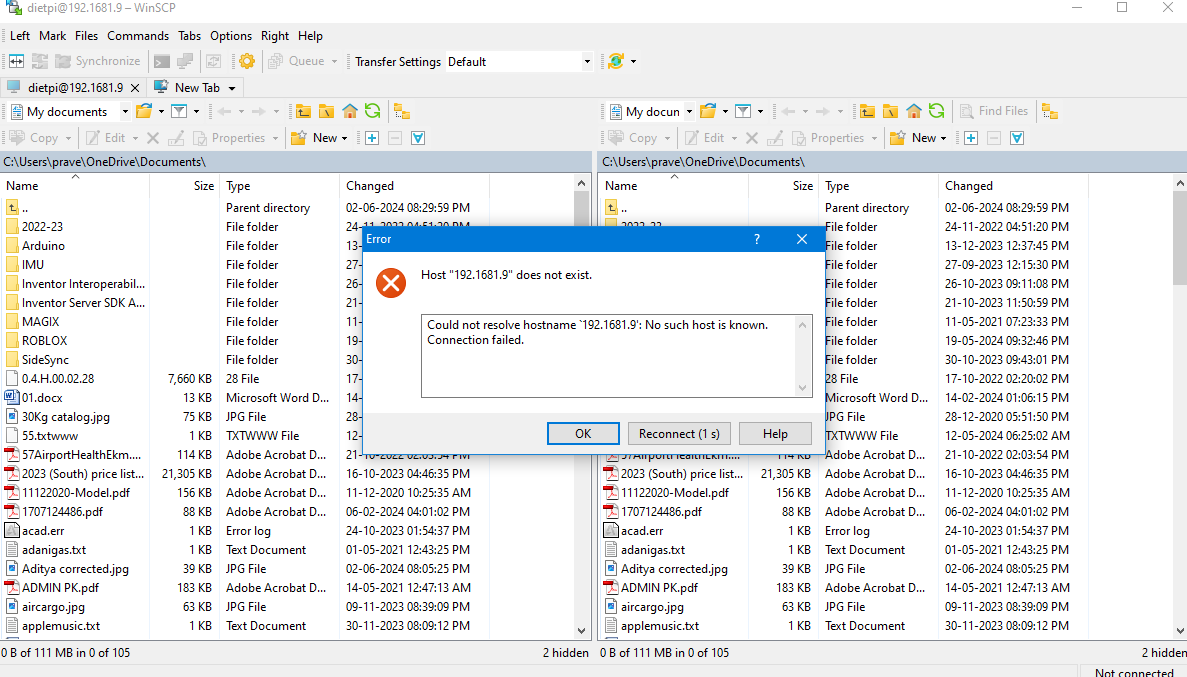Expand right panel New dropdown arrow

point(943,138)
